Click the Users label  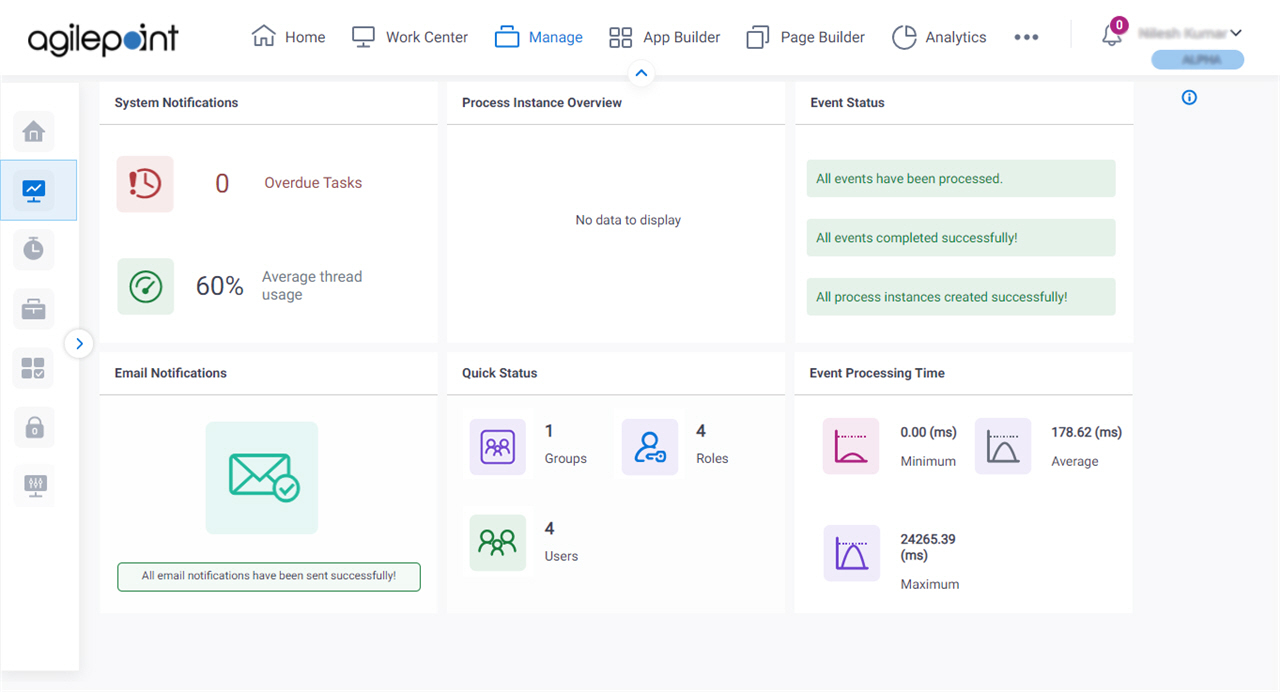(x=561, y=556)
